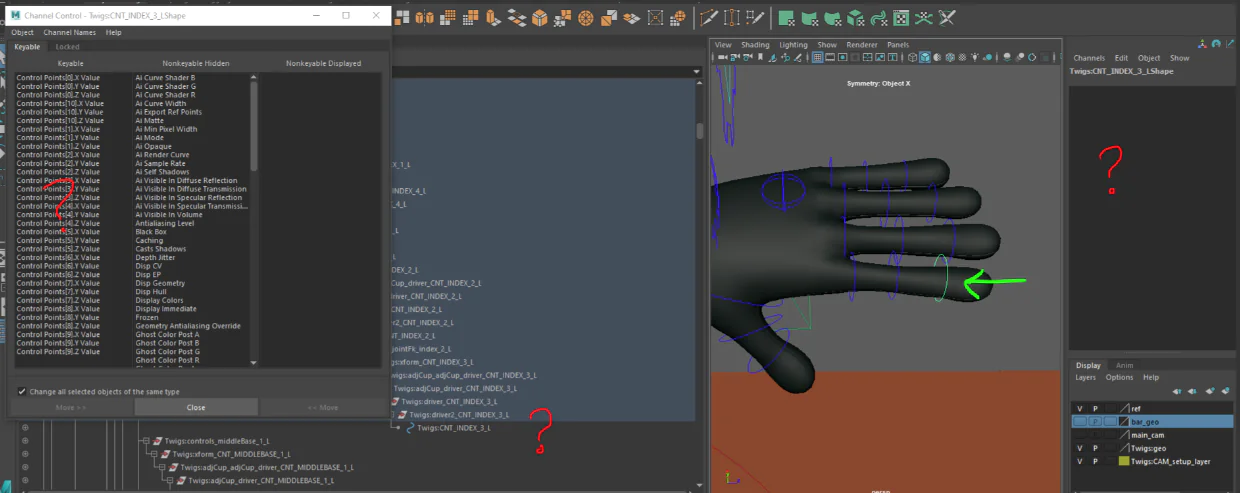The image size is (1240, 493).
Task: Click the smooth shade all viewport icon
Action: click(x=925, y=57)
